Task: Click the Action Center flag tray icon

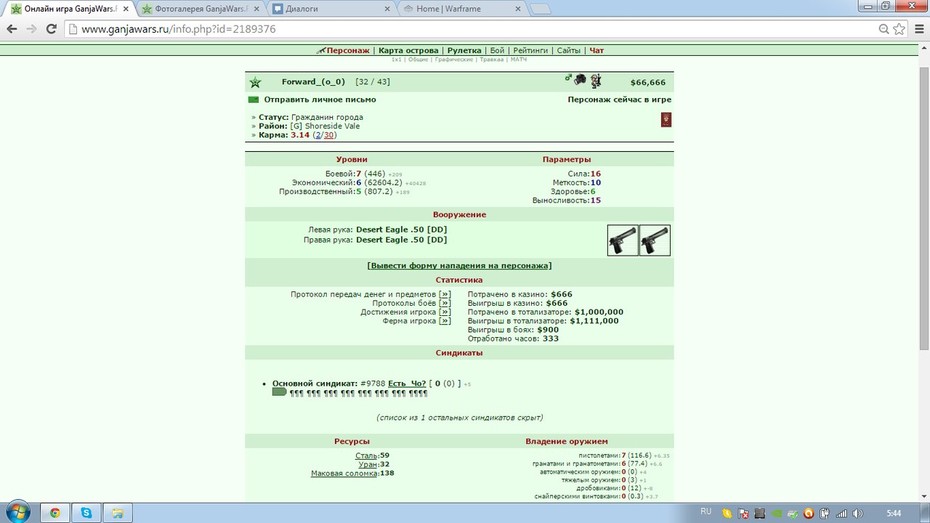Action: (743, 514)
